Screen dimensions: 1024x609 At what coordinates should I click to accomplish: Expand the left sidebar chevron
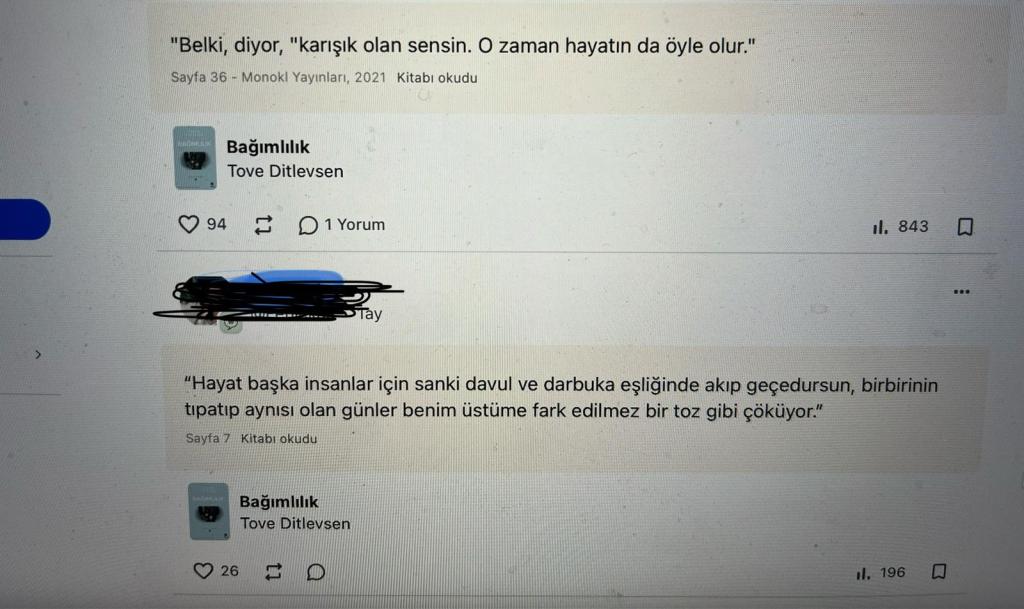click(x=38, y=354)
